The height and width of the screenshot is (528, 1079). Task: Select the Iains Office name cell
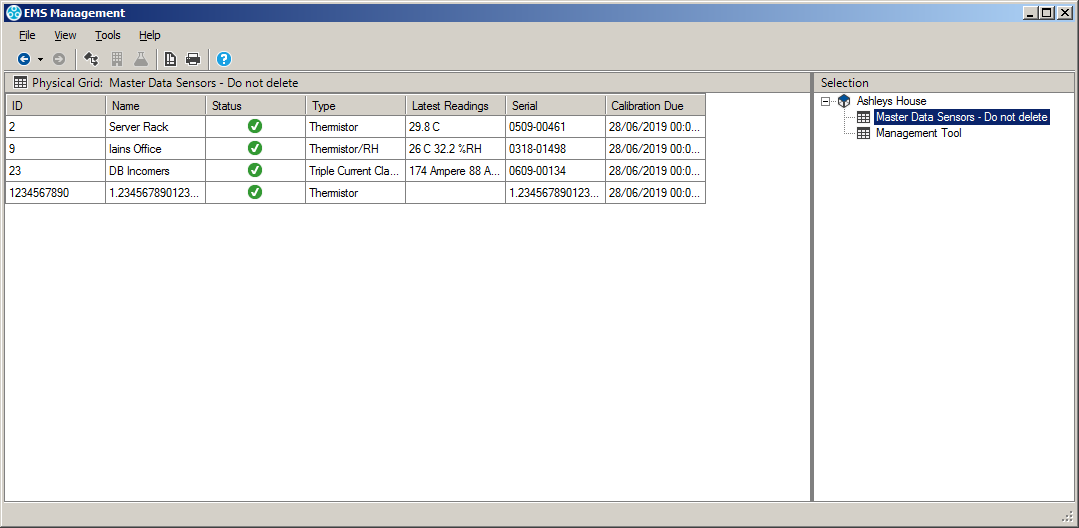pyautogui.click(x=156, y=149)
